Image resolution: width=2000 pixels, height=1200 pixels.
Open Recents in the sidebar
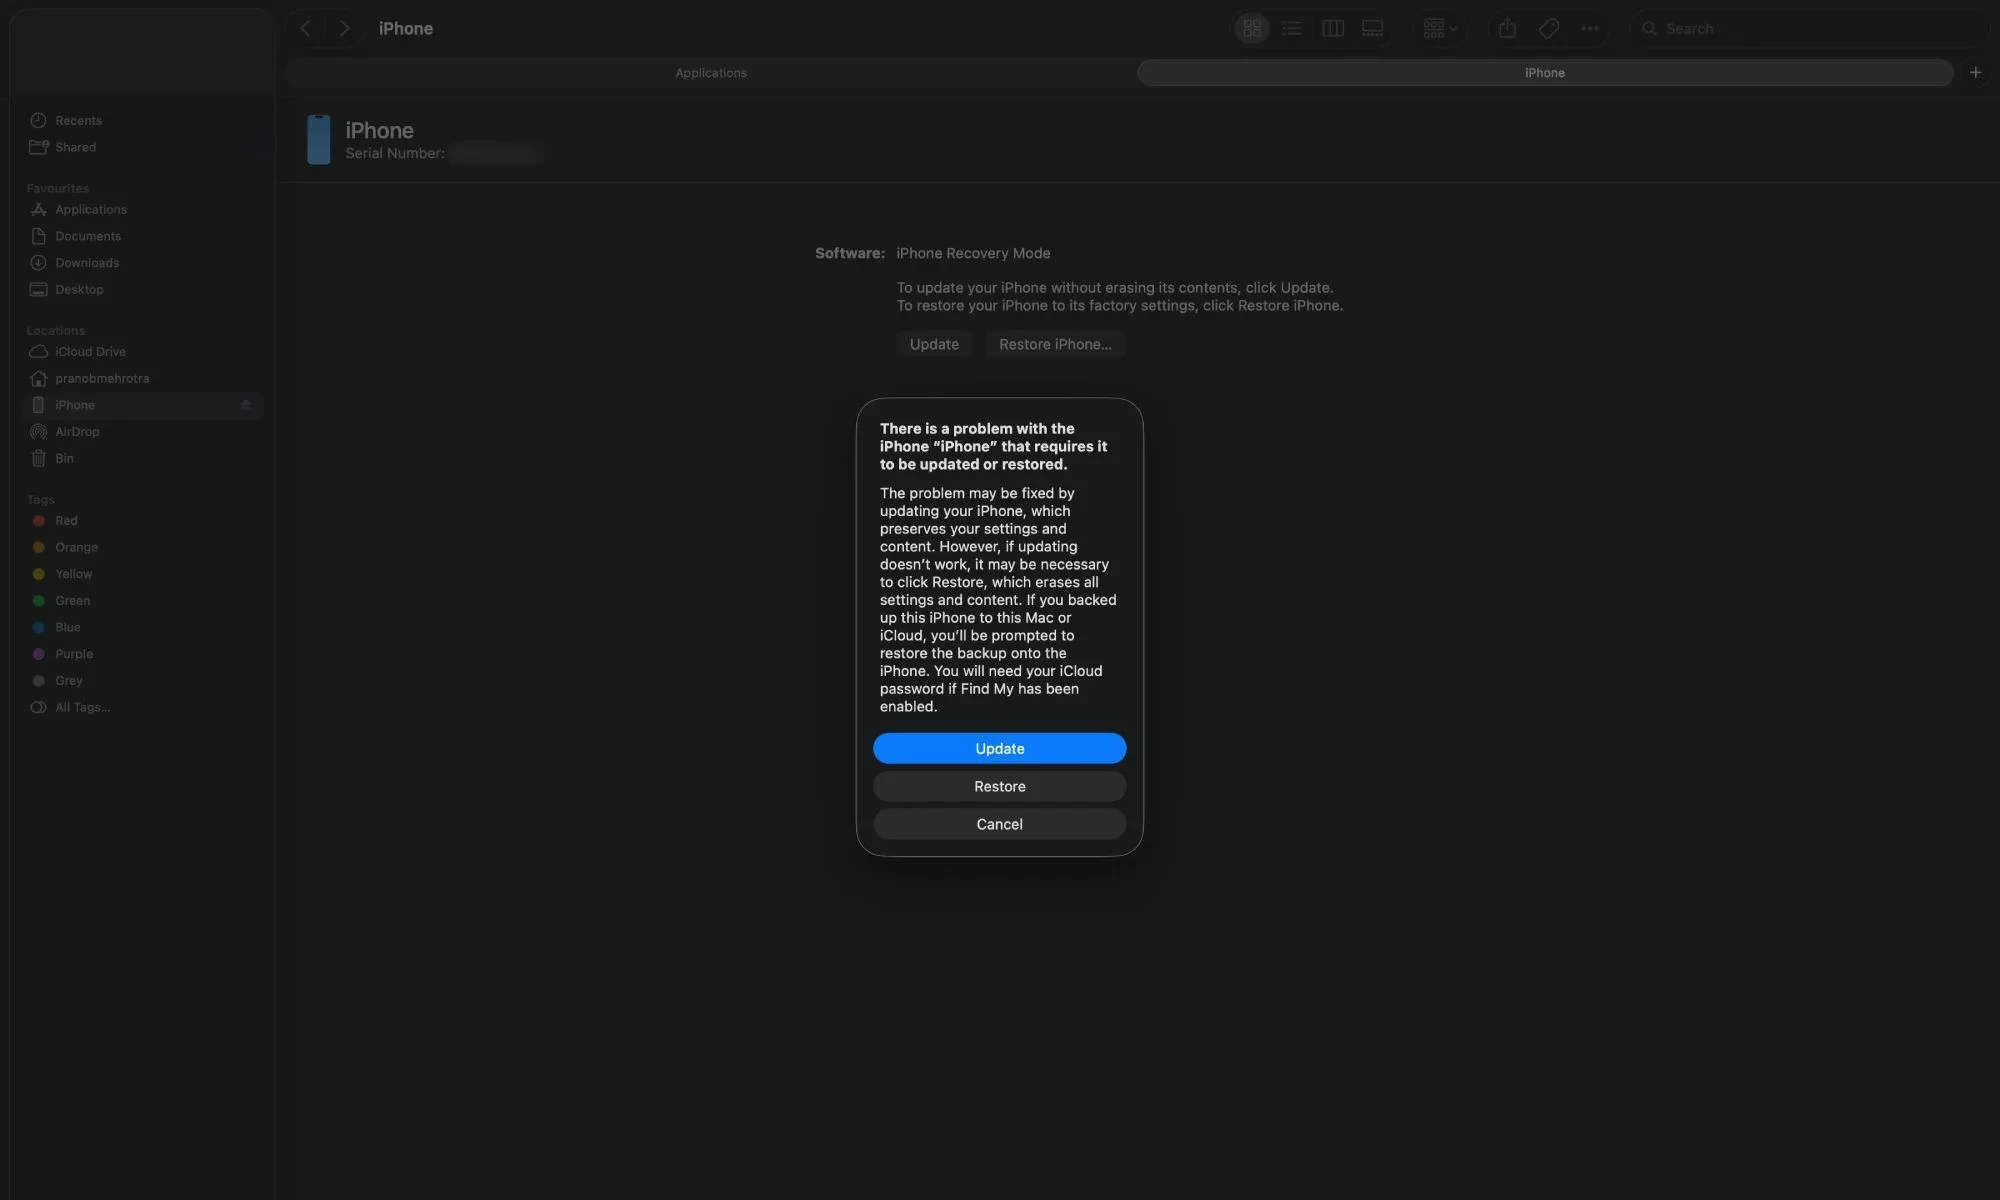pos(140,120)
